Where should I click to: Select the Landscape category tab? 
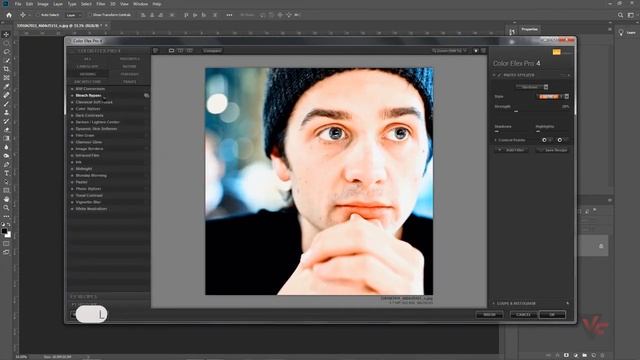(87, 67)
